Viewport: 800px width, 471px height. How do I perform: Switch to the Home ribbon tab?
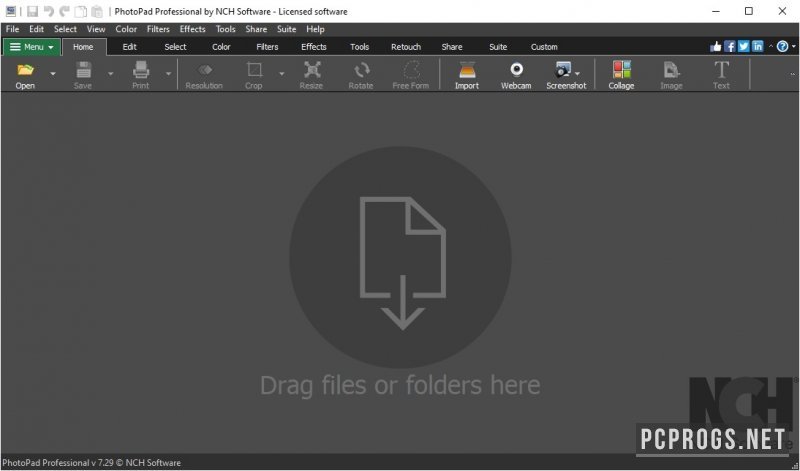pos(83,47)
